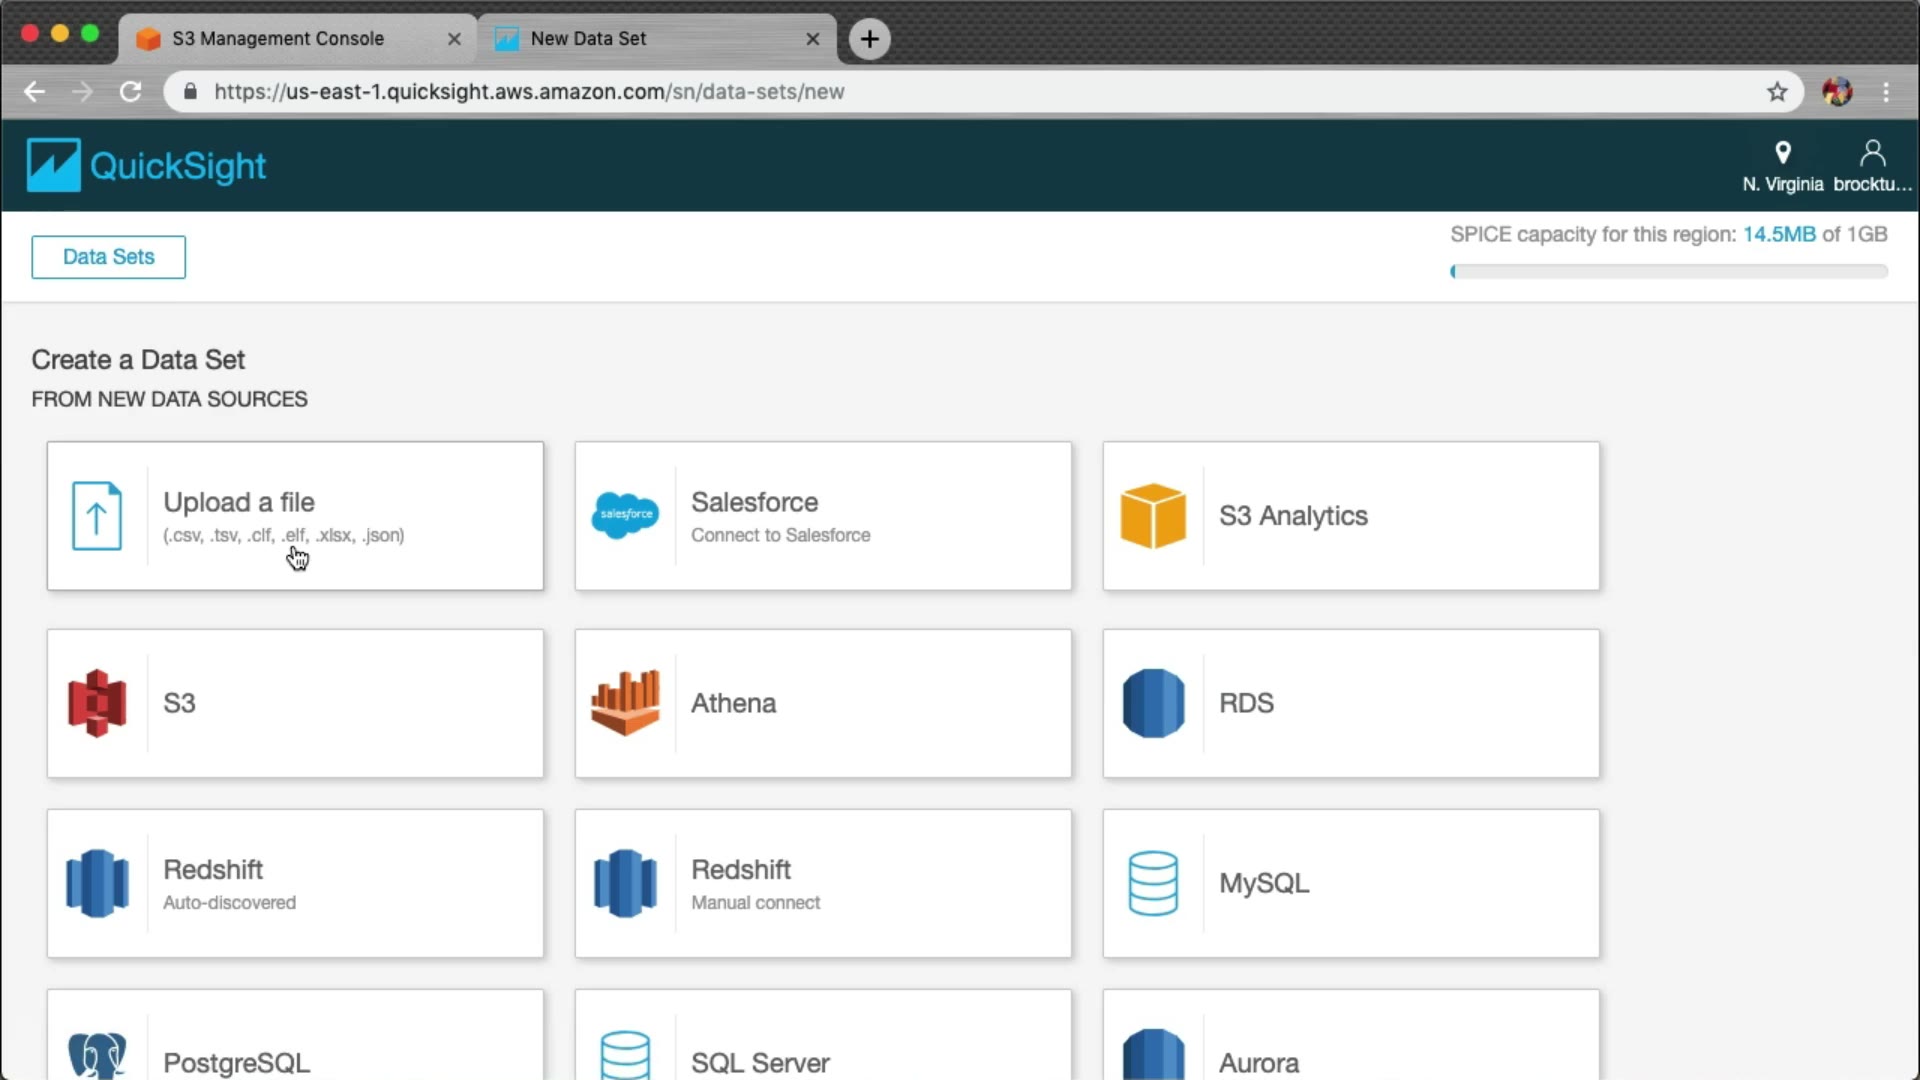The image size is (1920, 1080).
Task: Click the SPICE capacity progress bar
Action: pyautogui.click(x=1668, y=271)
